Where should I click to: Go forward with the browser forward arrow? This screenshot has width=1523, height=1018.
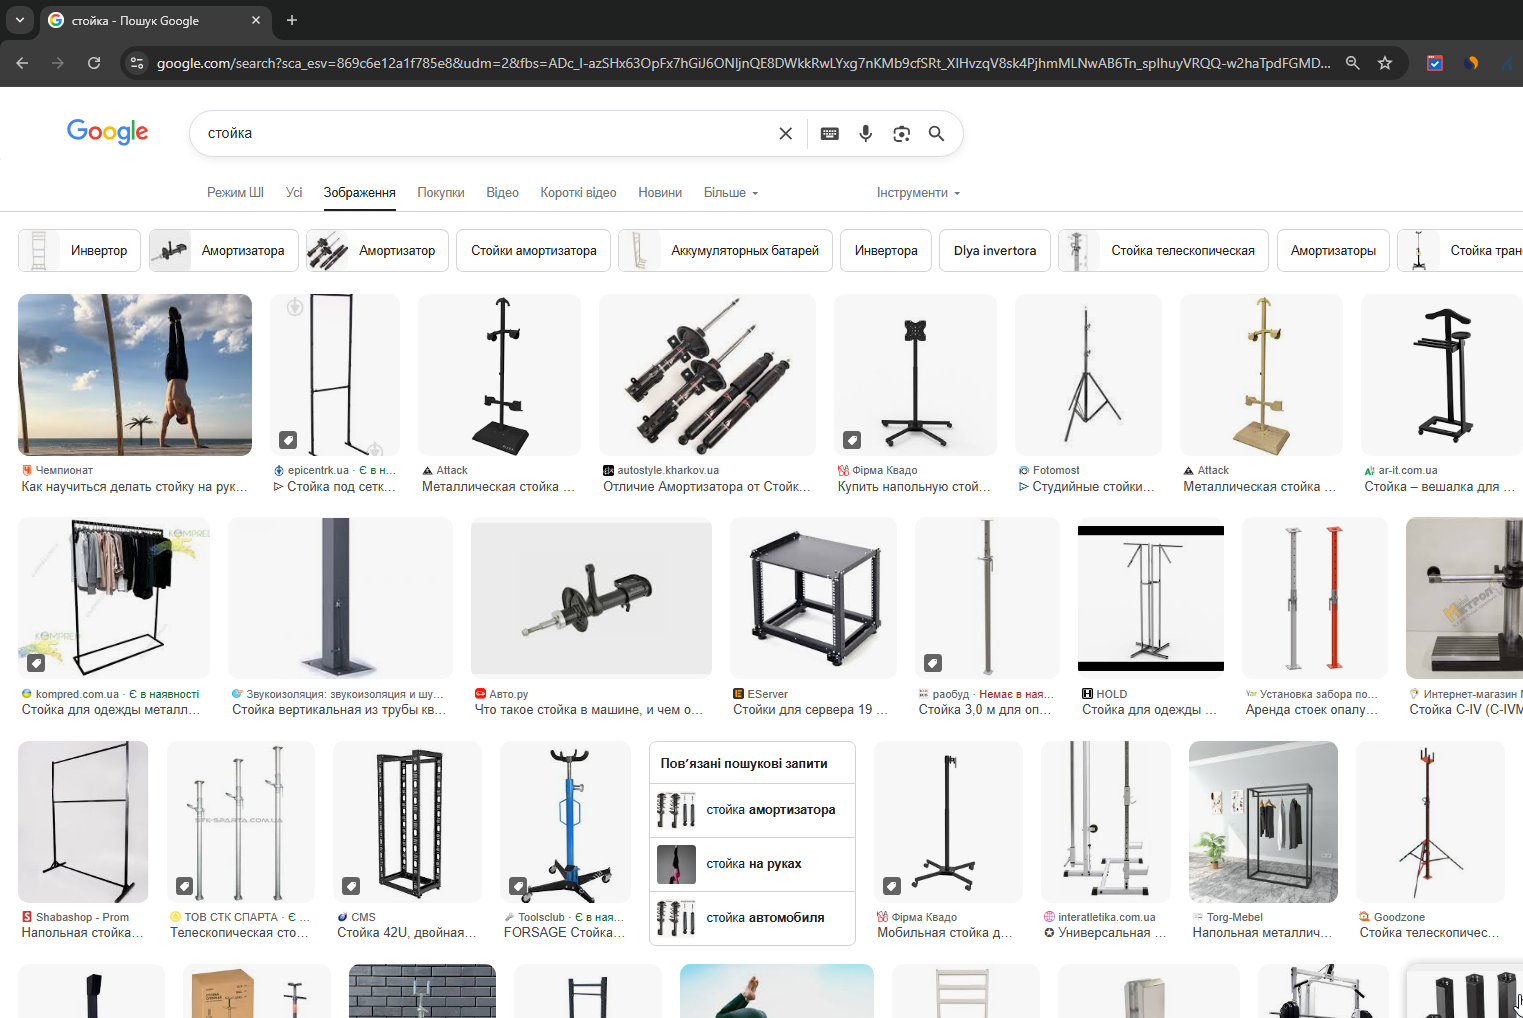coord(58,63)
